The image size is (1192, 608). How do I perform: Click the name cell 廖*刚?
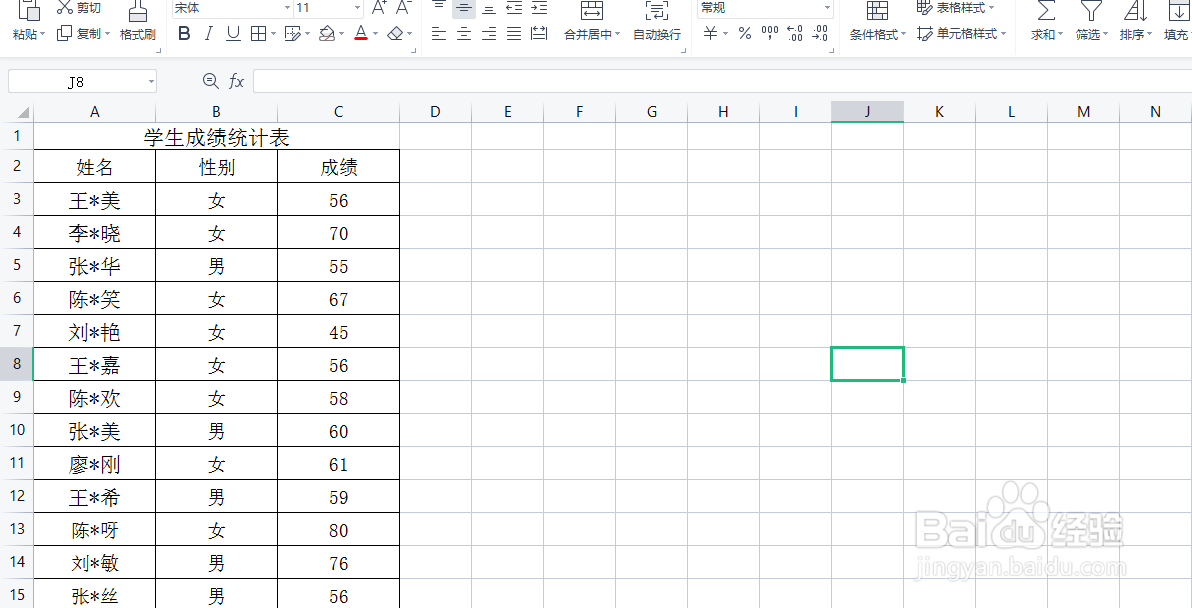tap(94, 464)
